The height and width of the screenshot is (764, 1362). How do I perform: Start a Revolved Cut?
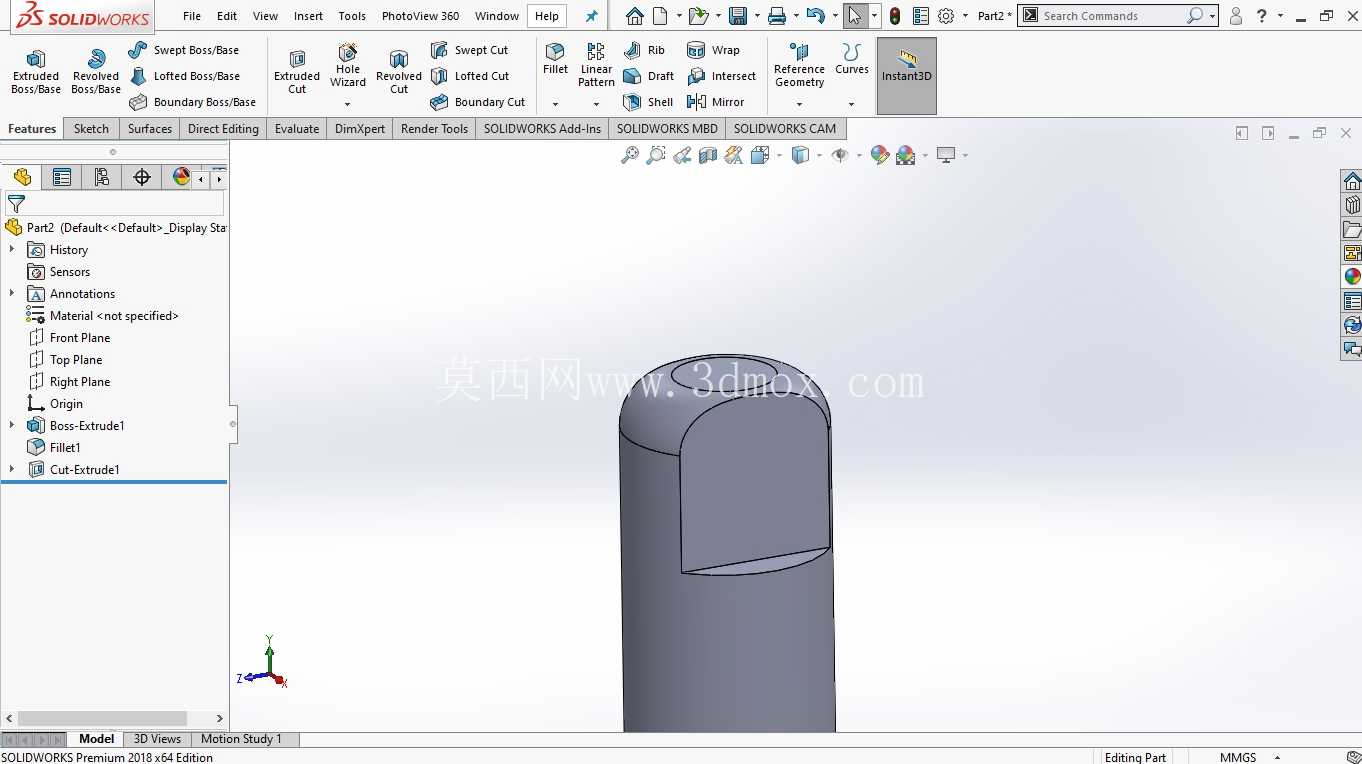(399, 72)
